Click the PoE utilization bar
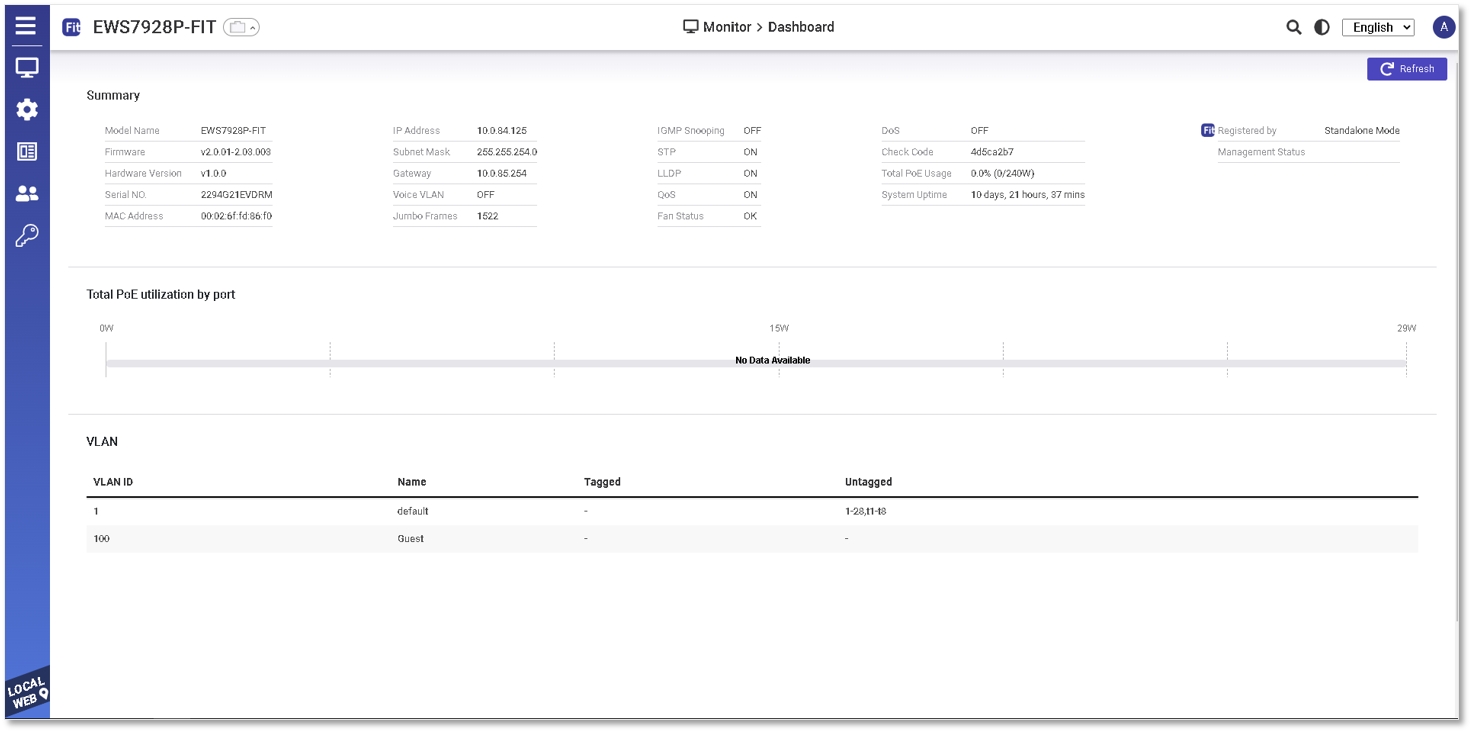This screenshot has width=1472, height=733. [755, 363]
